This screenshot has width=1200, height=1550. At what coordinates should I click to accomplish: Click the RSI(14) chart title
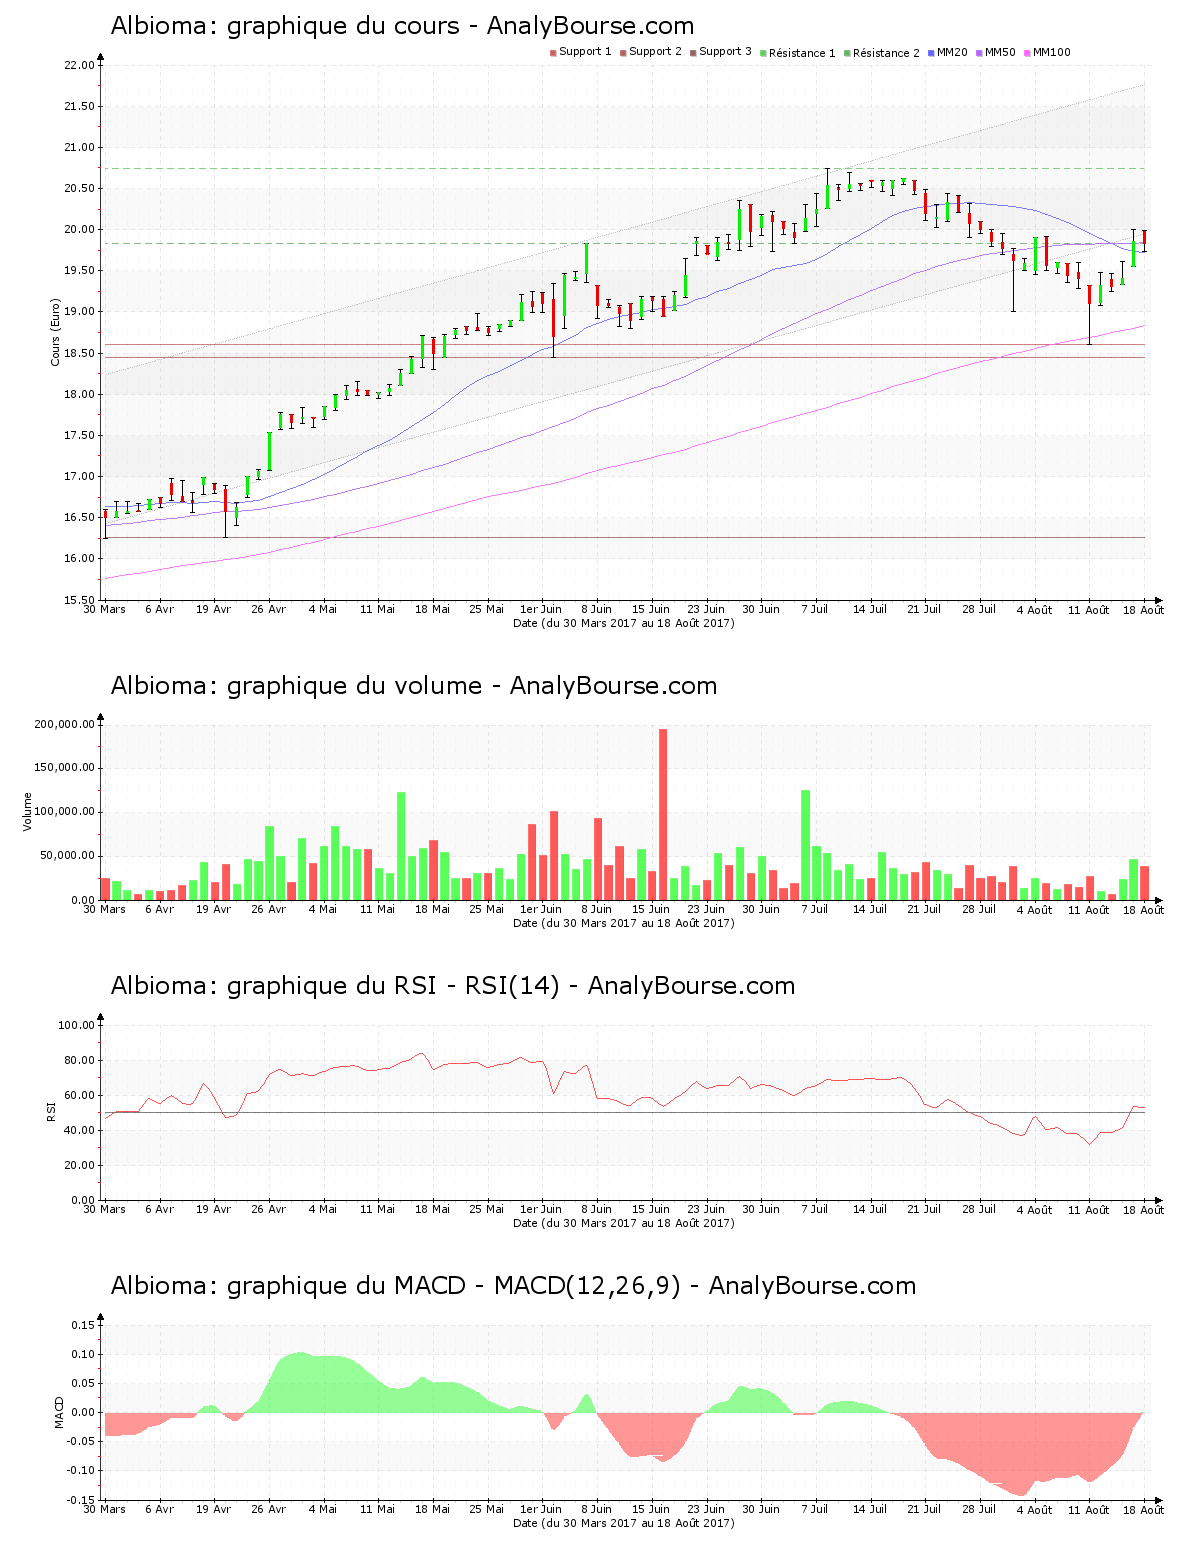point(453,986)
